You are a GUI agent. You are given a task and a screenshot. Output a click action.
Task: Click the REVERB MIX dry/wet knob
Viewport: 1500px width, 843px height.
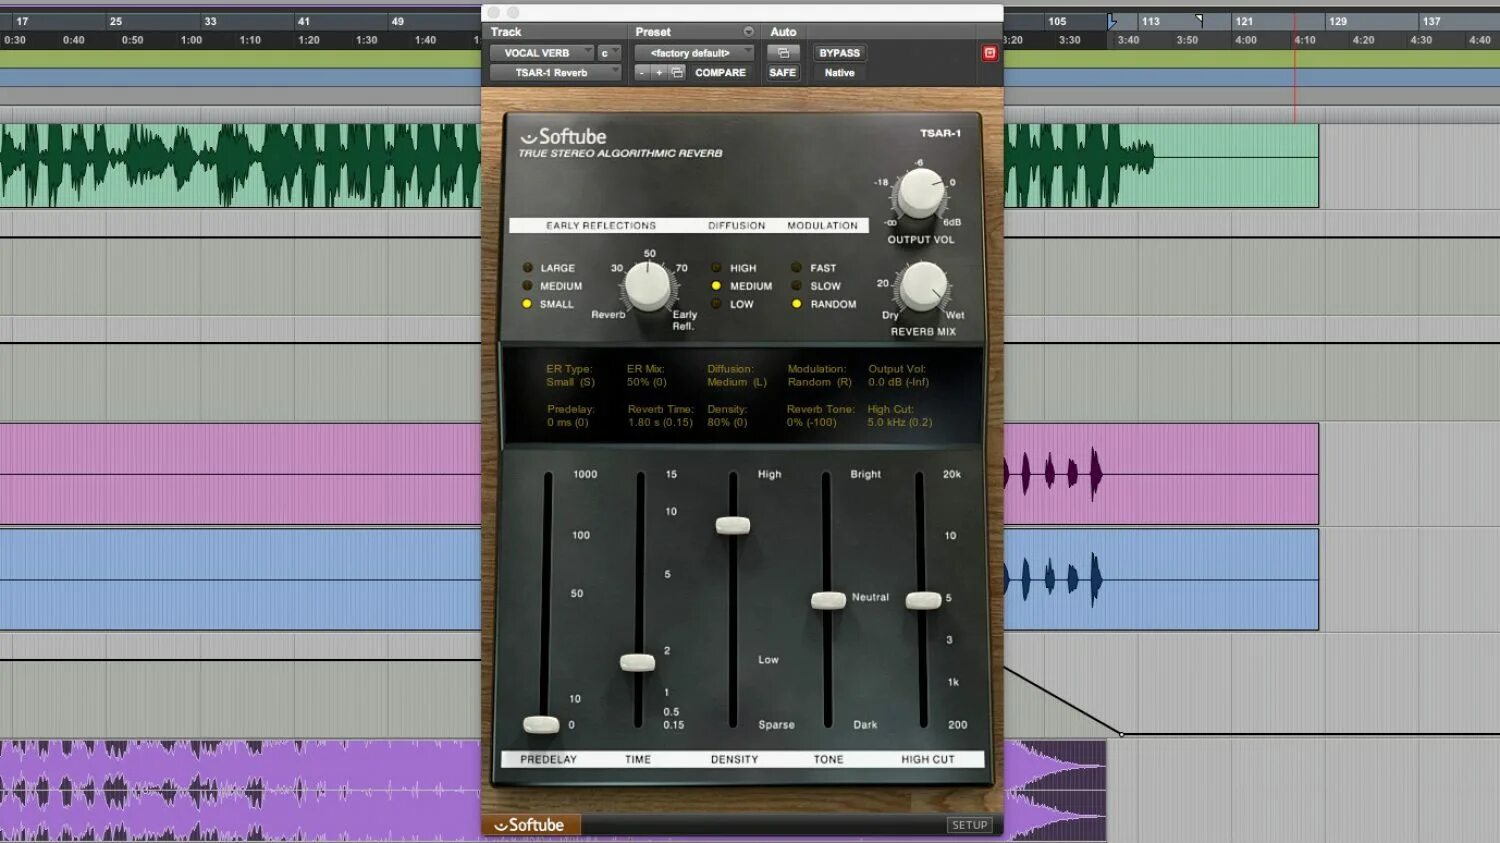point(923,287)
